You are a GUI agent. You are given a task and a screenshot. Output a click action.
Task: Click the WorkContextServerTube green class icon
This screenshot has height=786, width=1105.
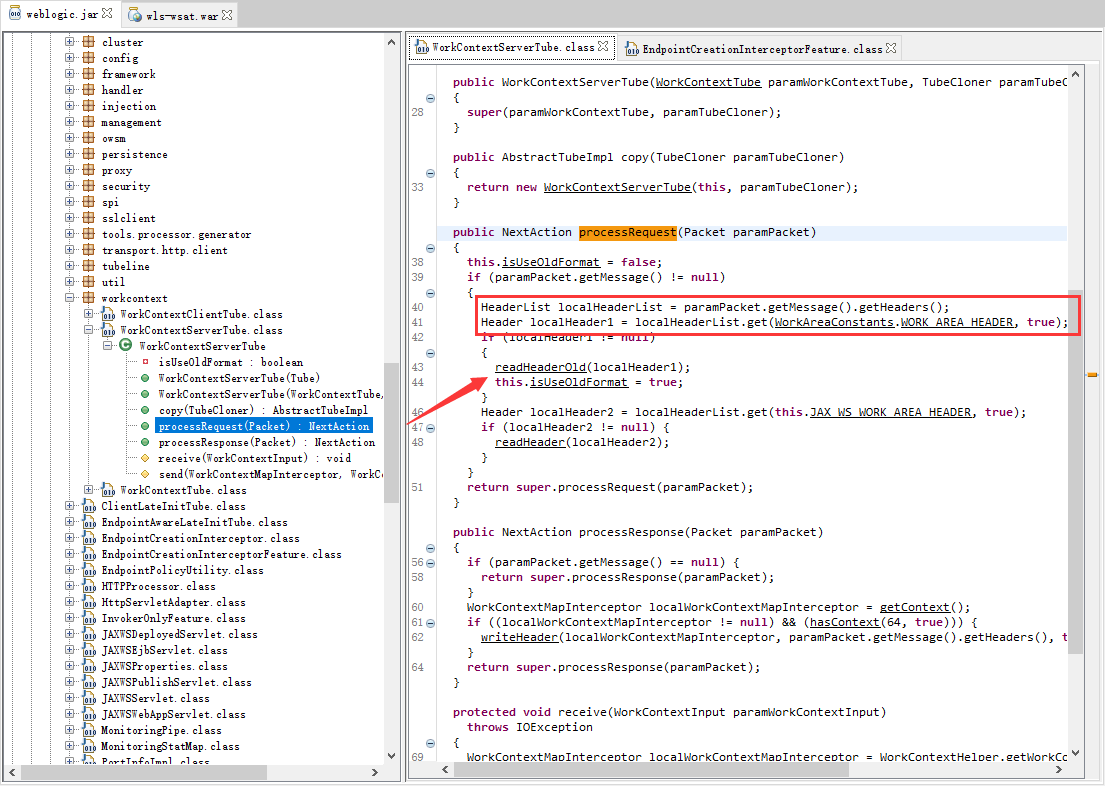click(x=126, y=345)
